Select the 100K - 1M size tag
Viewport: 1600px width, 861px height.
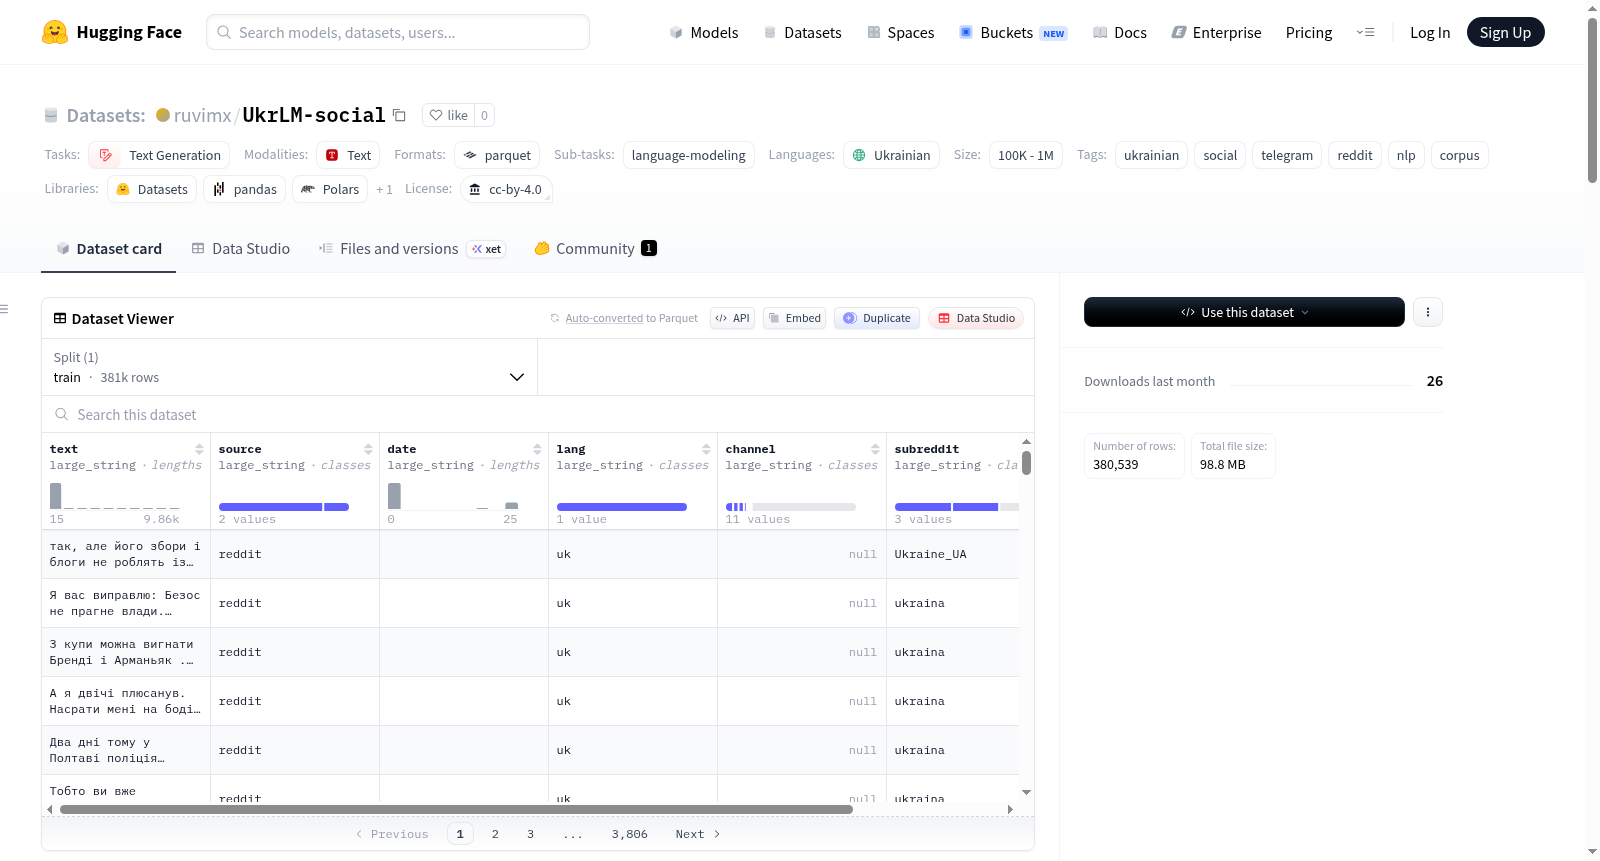[1026, 155]
